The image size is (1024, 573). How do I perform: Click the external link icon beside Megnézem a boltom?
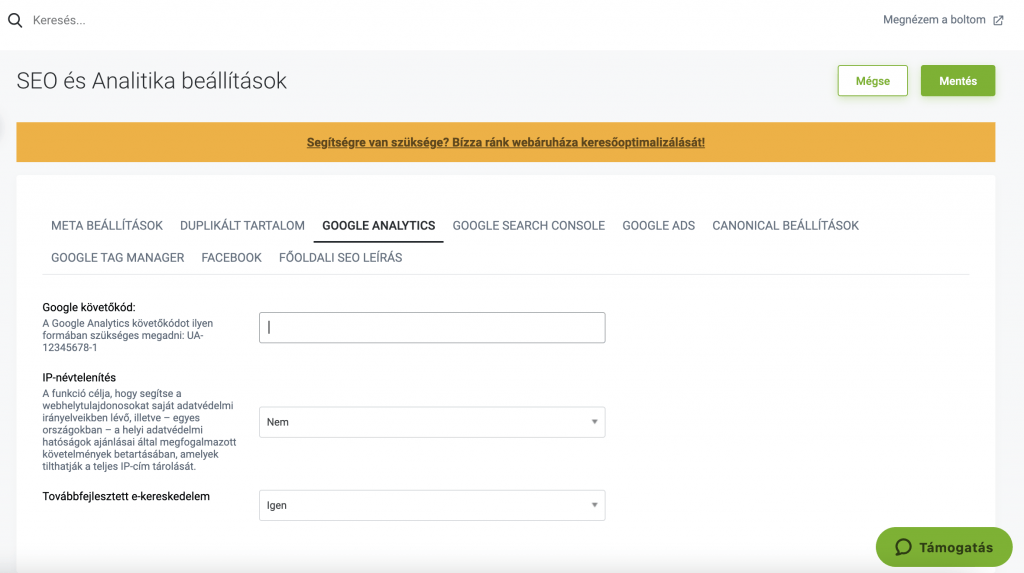(x=998, y=20)
